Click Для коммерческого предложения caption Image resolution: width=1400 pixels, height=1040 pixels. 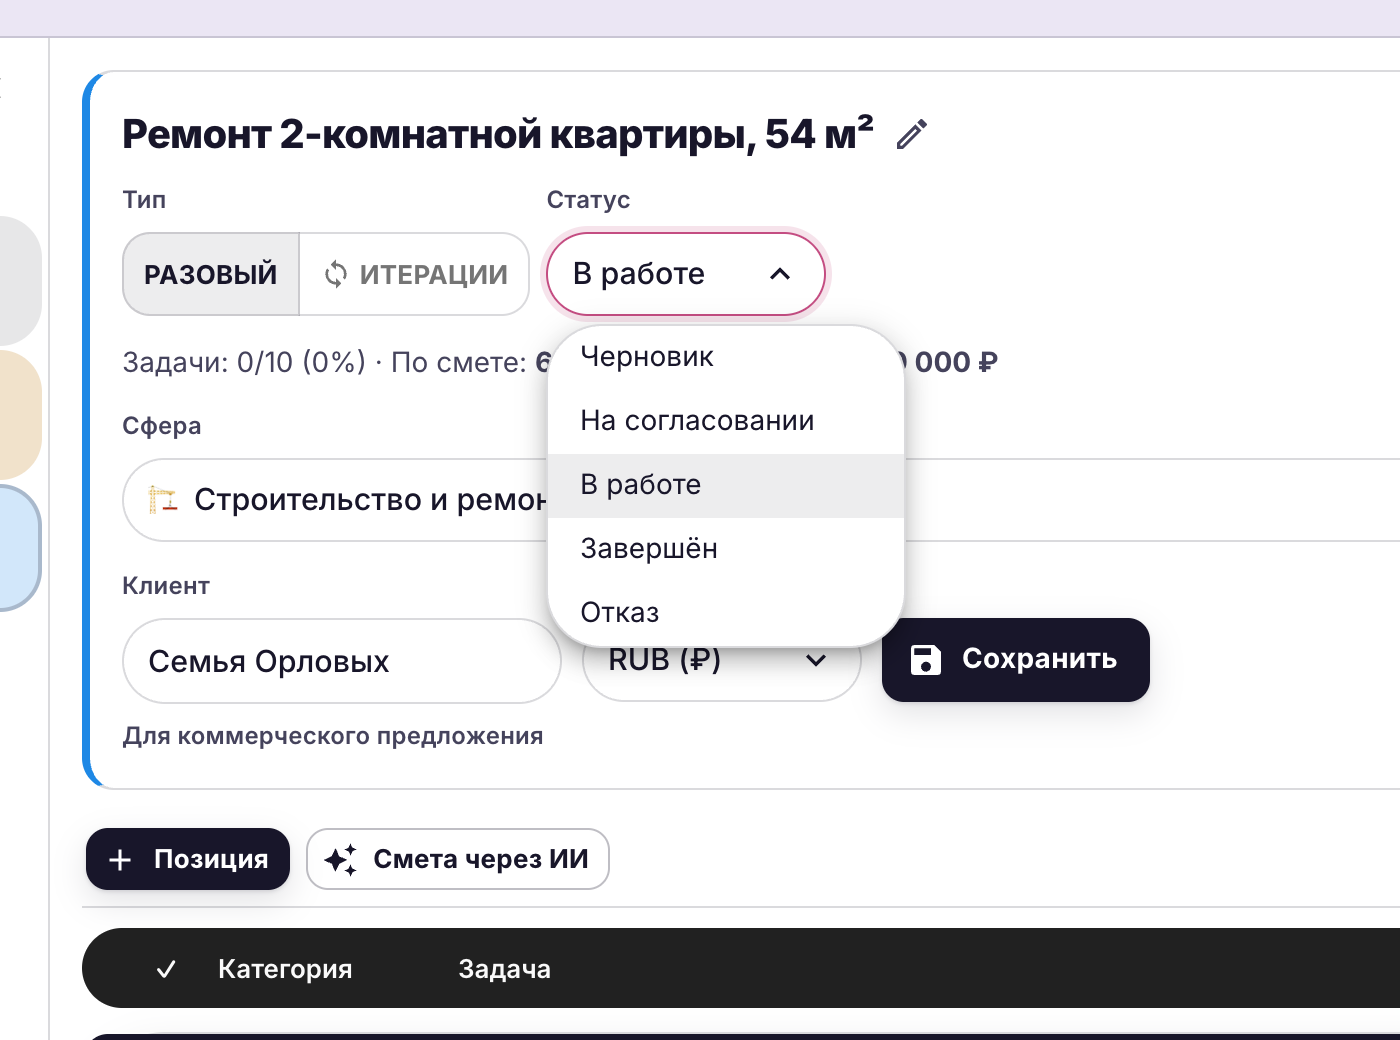[x=333, y=736]
